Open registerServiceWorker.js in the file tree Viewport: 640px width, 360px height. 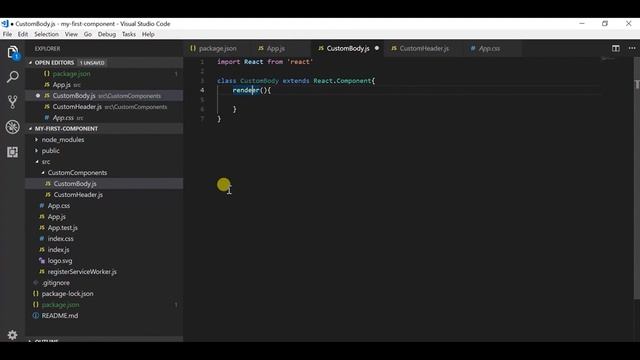pyautogui.click(x=82, y=271)
